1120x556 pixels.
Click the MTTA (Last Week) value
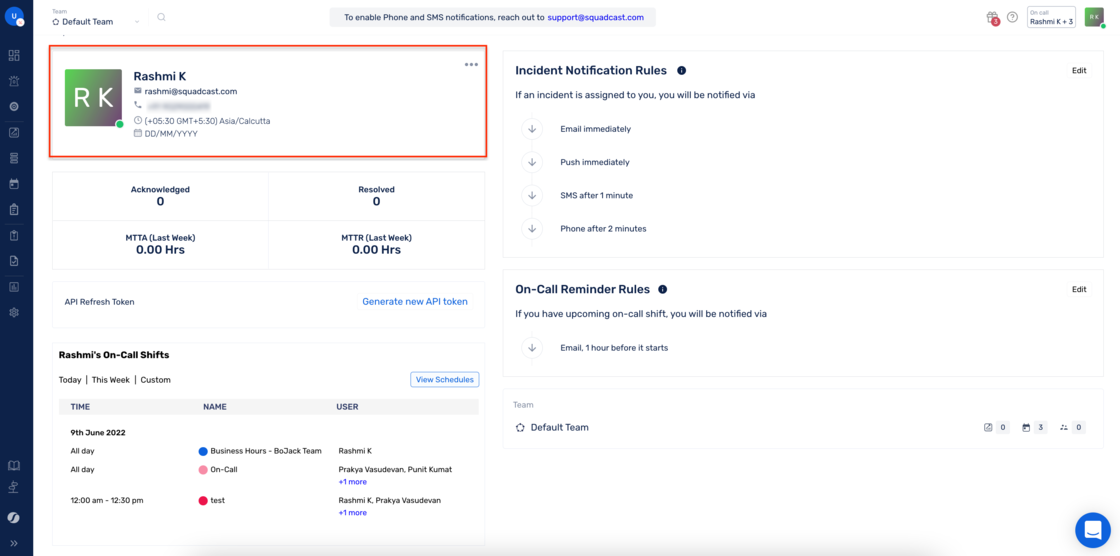pos(160,250)
